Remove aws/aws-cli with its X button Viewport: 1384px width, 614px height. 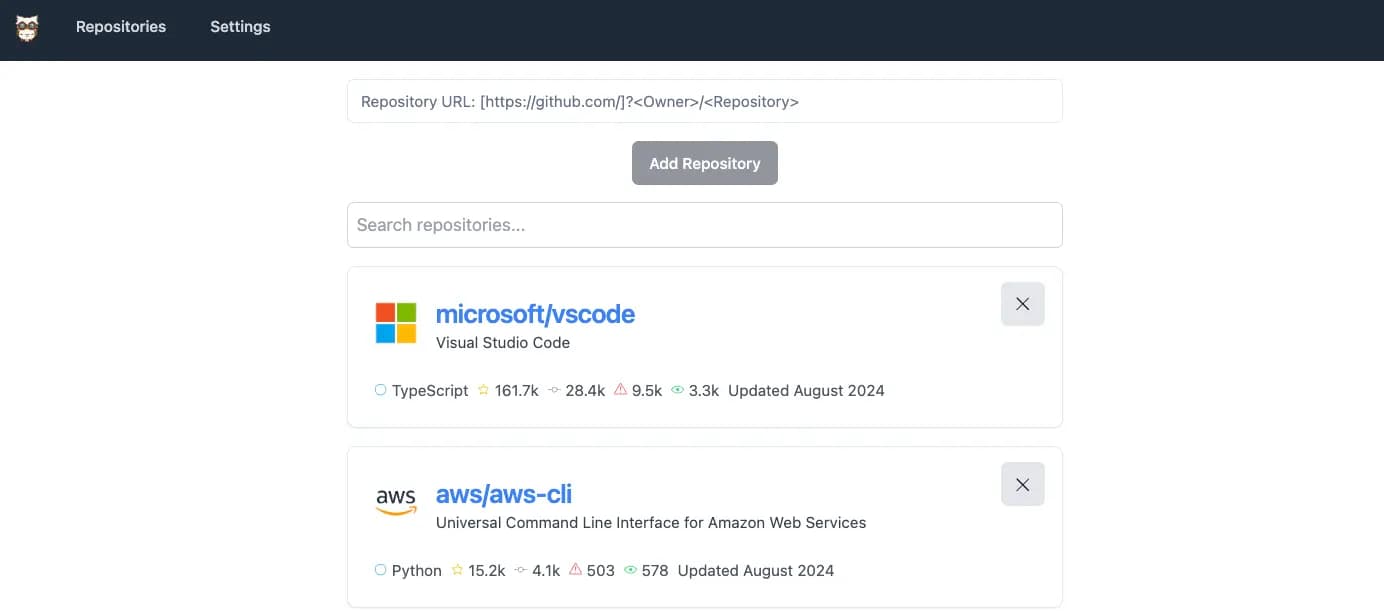(1022, 484)
